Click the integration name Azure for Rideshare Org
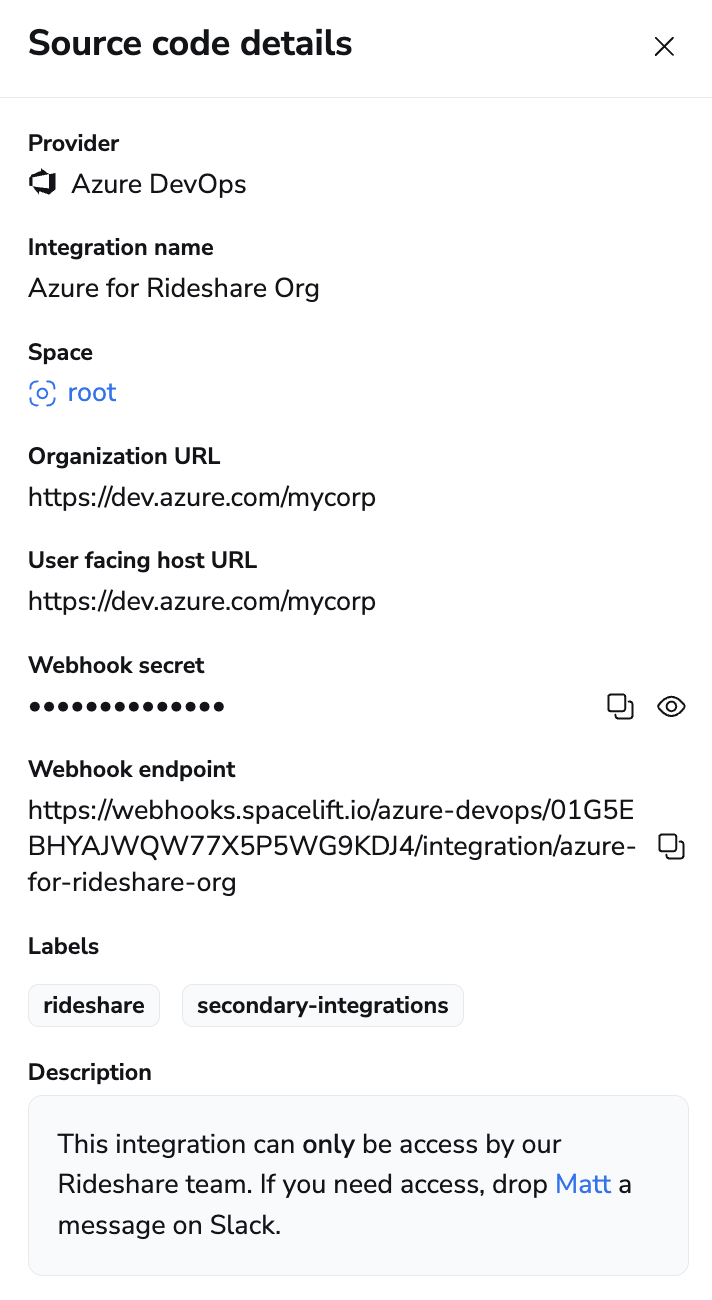The width and height of the screenshot is (712, 1300). pyautogui.click(x=174, y=288)
